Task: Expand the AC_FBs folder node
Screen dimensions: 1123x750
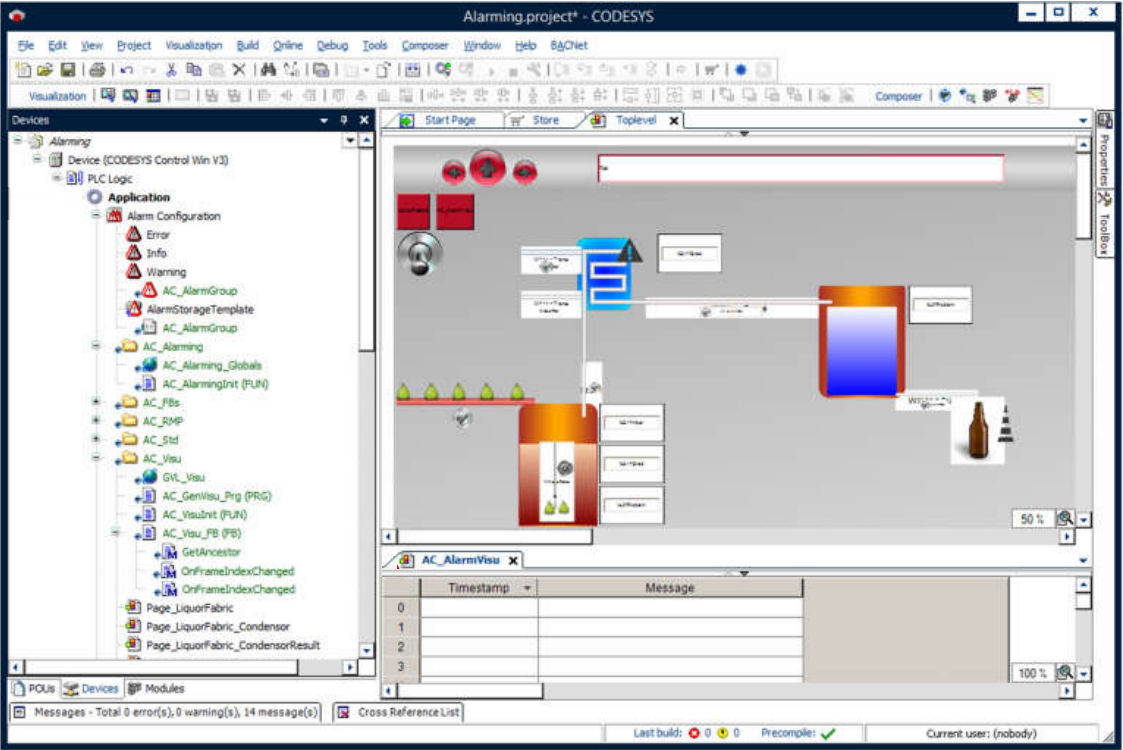Action: 97,403
